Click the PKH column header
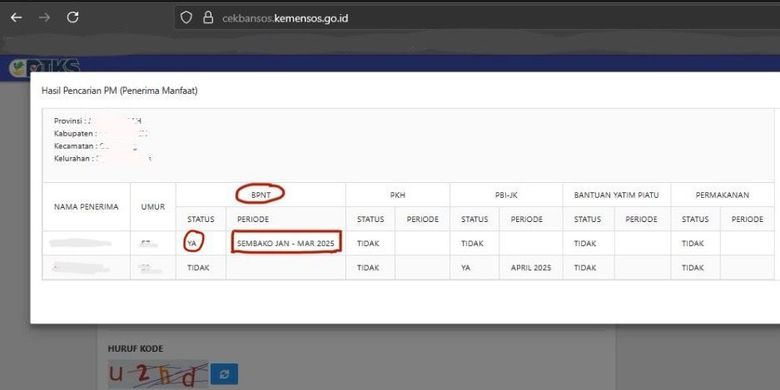This screenshot has height=390, width=780. point(398,195)
